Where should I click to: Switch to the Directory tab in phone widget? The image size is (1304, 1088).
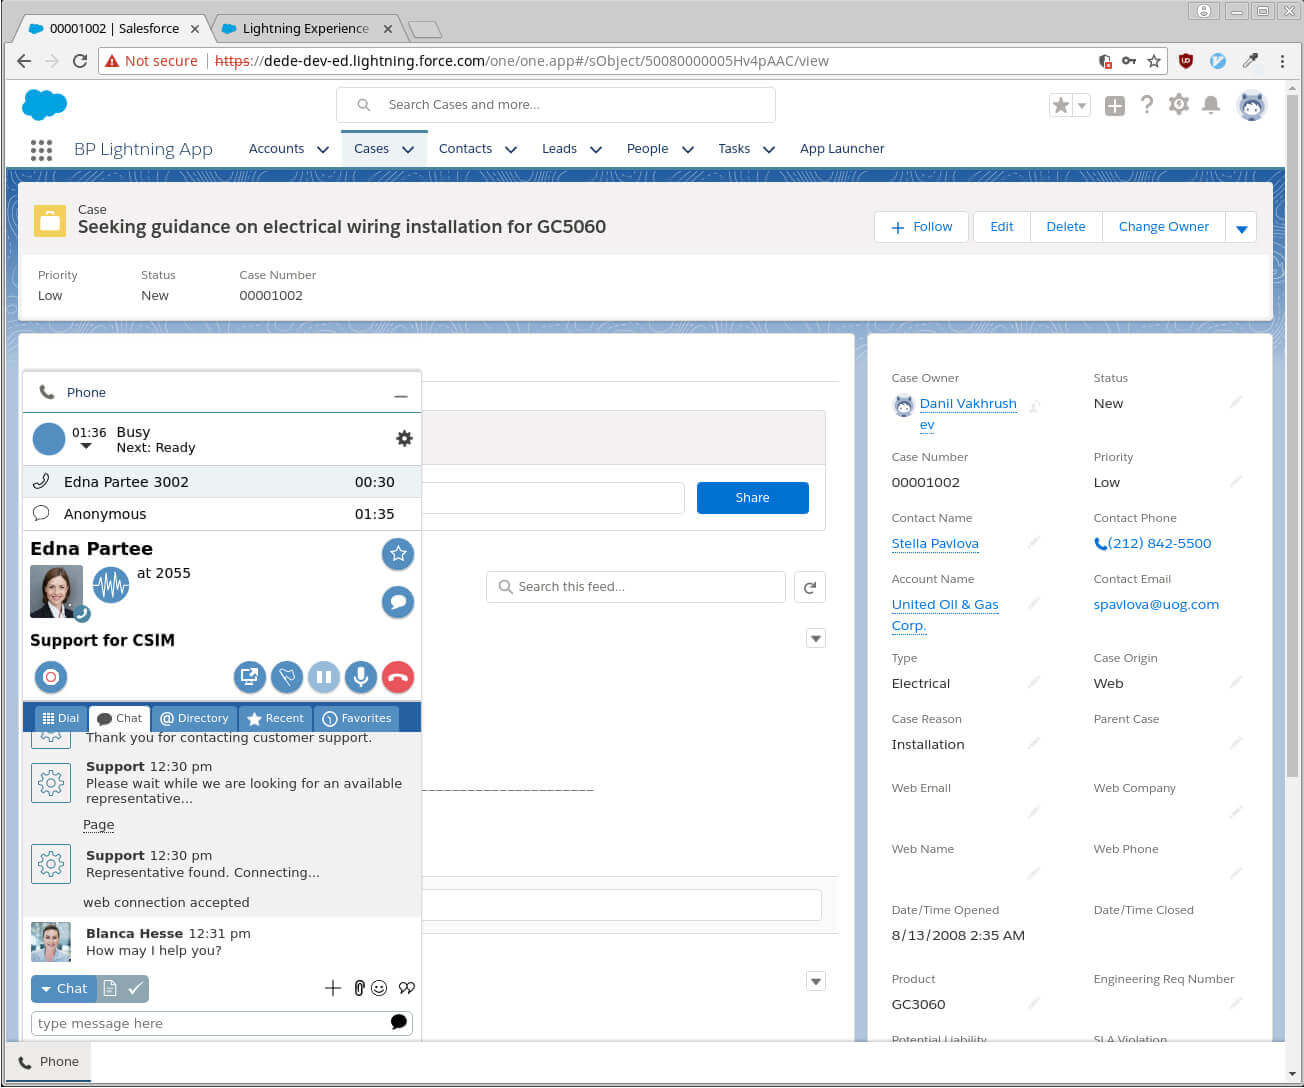[194, 717]
